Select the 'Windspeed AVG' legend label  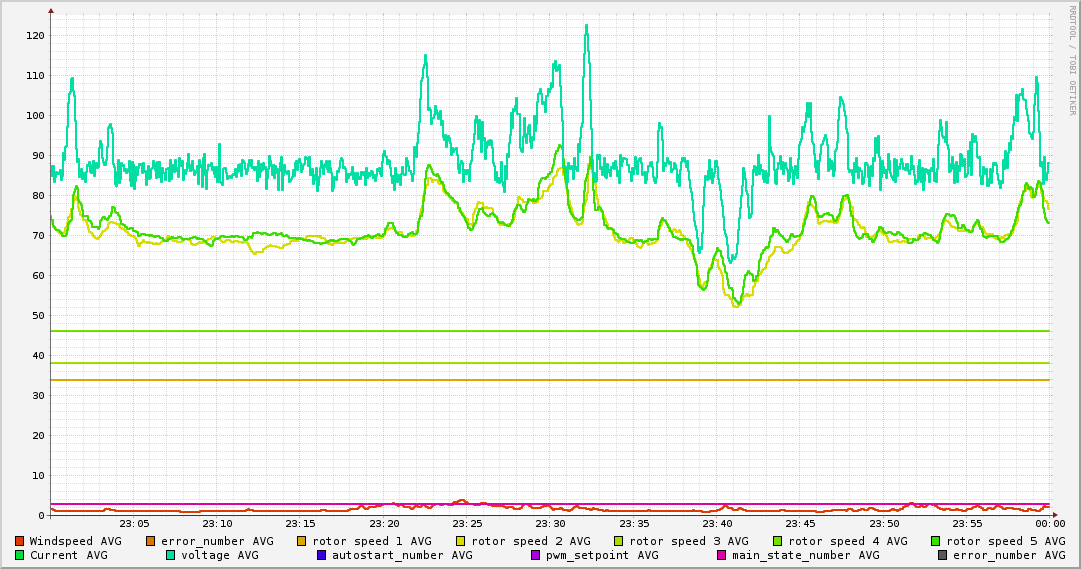[75, 541]
